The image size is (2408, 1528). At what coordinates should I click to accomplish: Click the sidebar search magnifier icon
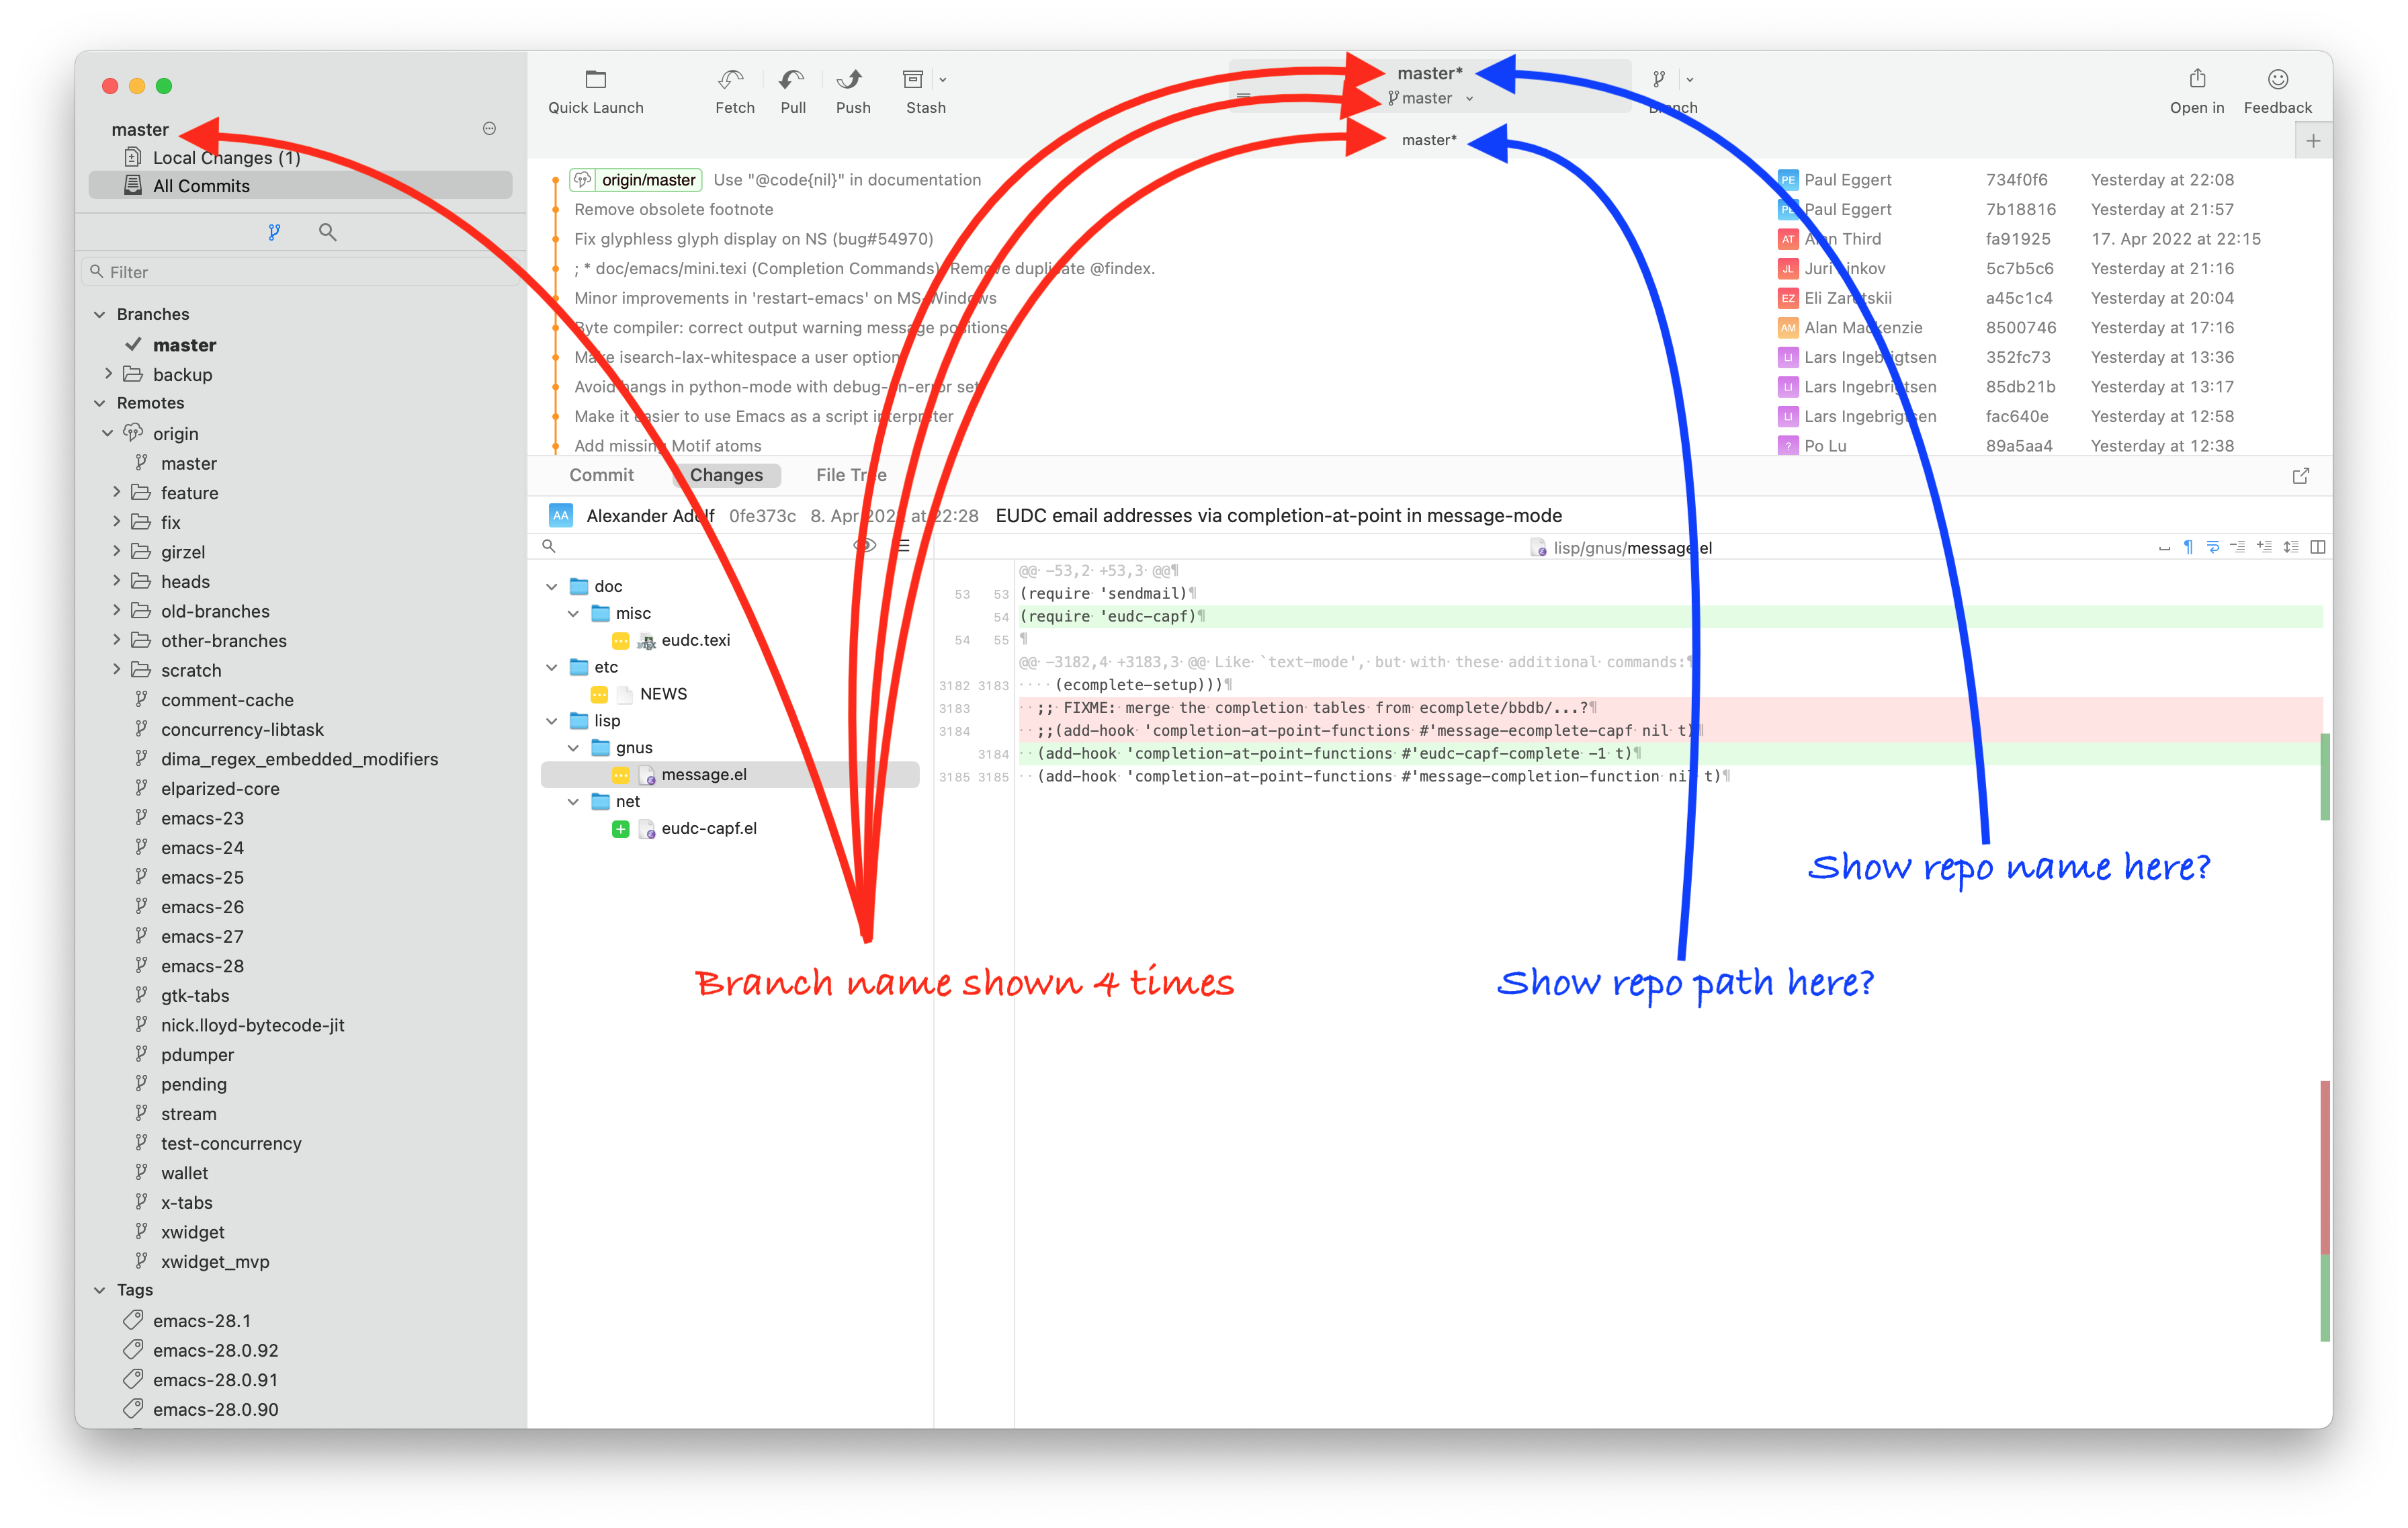tap(327, 232)
